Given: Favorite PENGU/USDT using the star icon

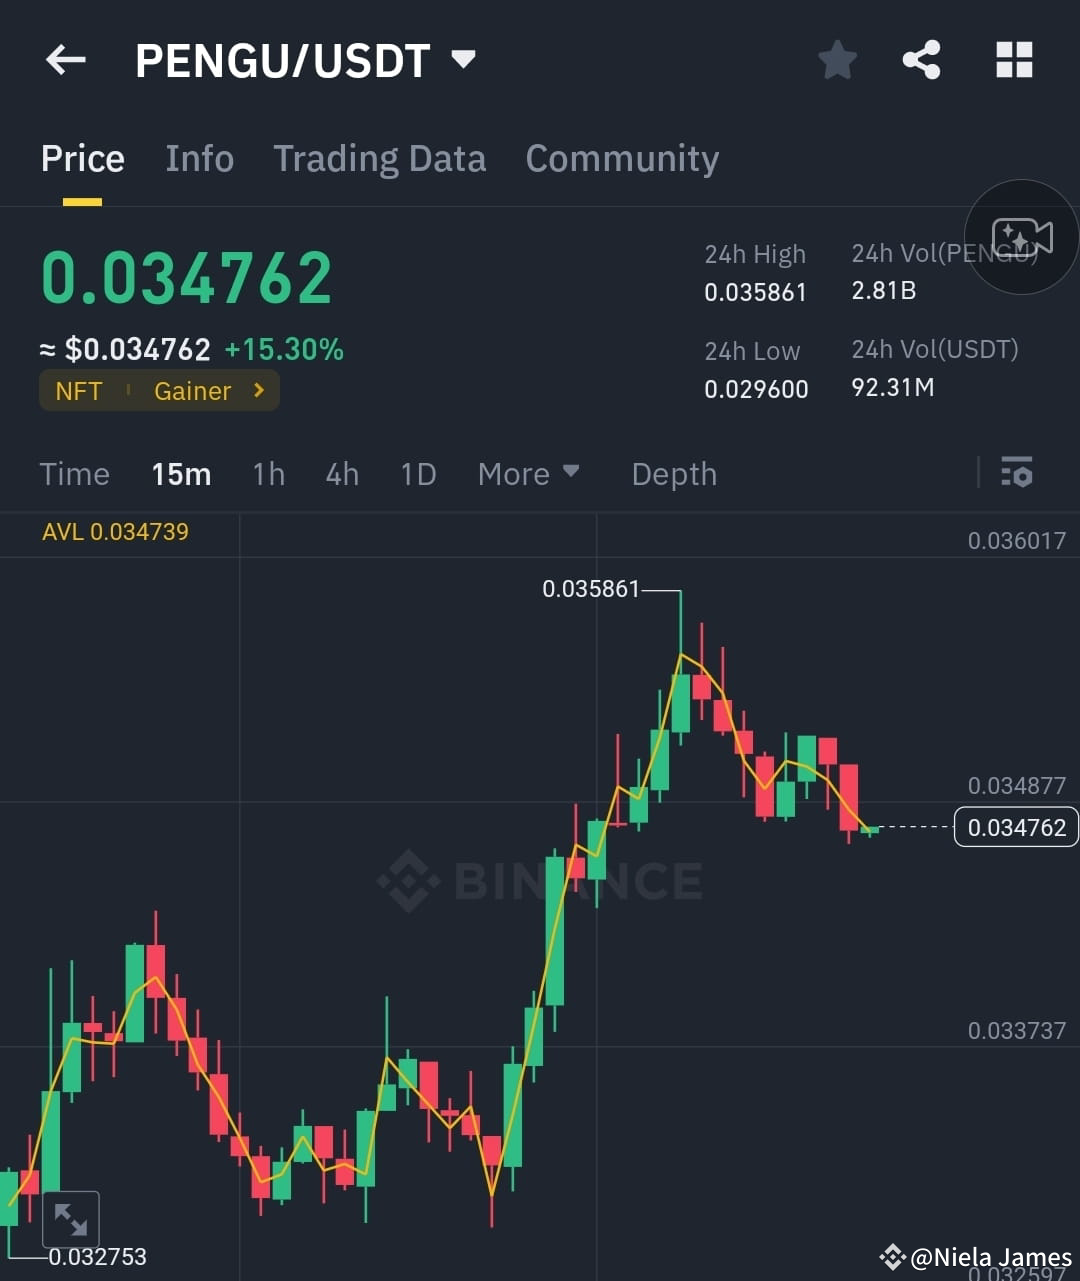Looking at the screenshot, I should [837, 60].
